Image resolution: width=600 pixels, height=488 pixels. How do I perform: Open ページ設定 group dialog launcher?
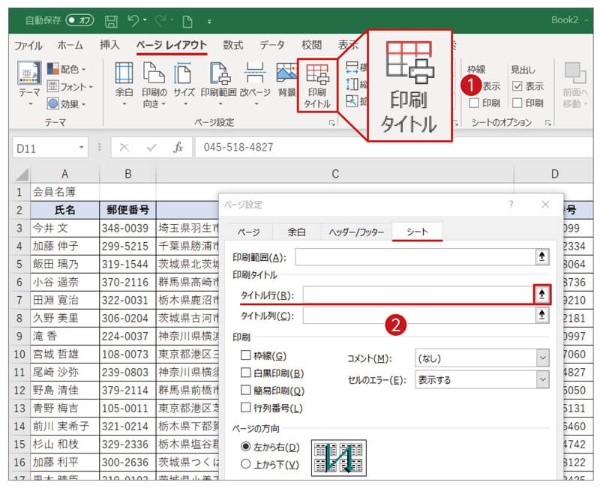tap(332, 123)
